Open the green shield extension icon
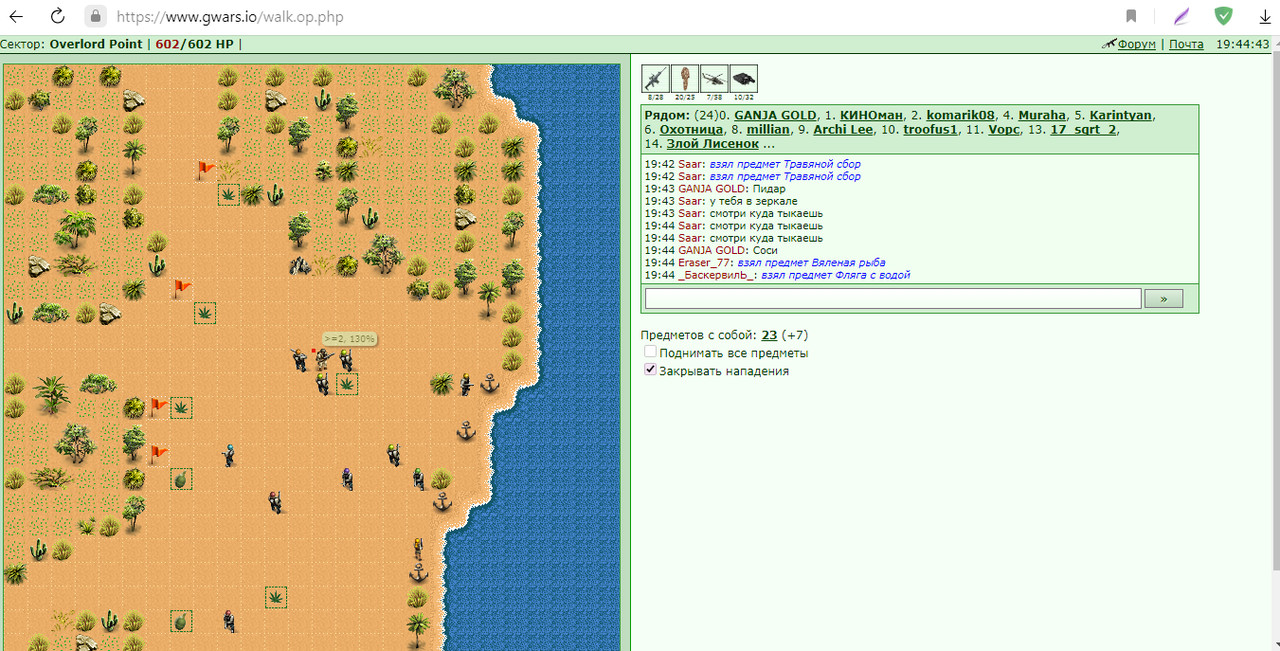Screen dimensions: 1280x651 pos(1223,16)
